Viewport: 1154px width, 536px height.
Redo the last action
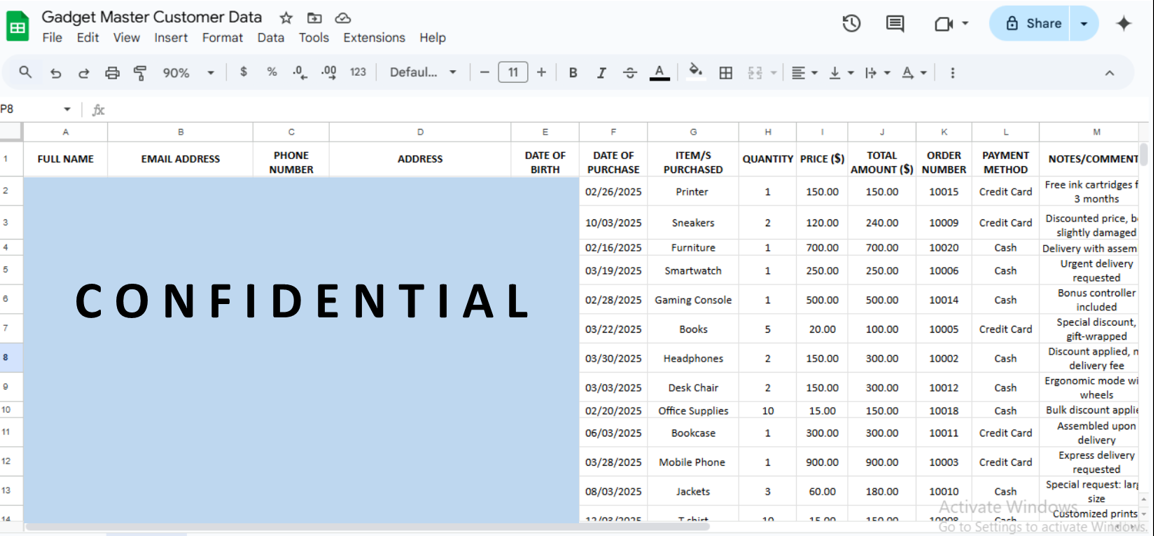[x=84, y=72]
